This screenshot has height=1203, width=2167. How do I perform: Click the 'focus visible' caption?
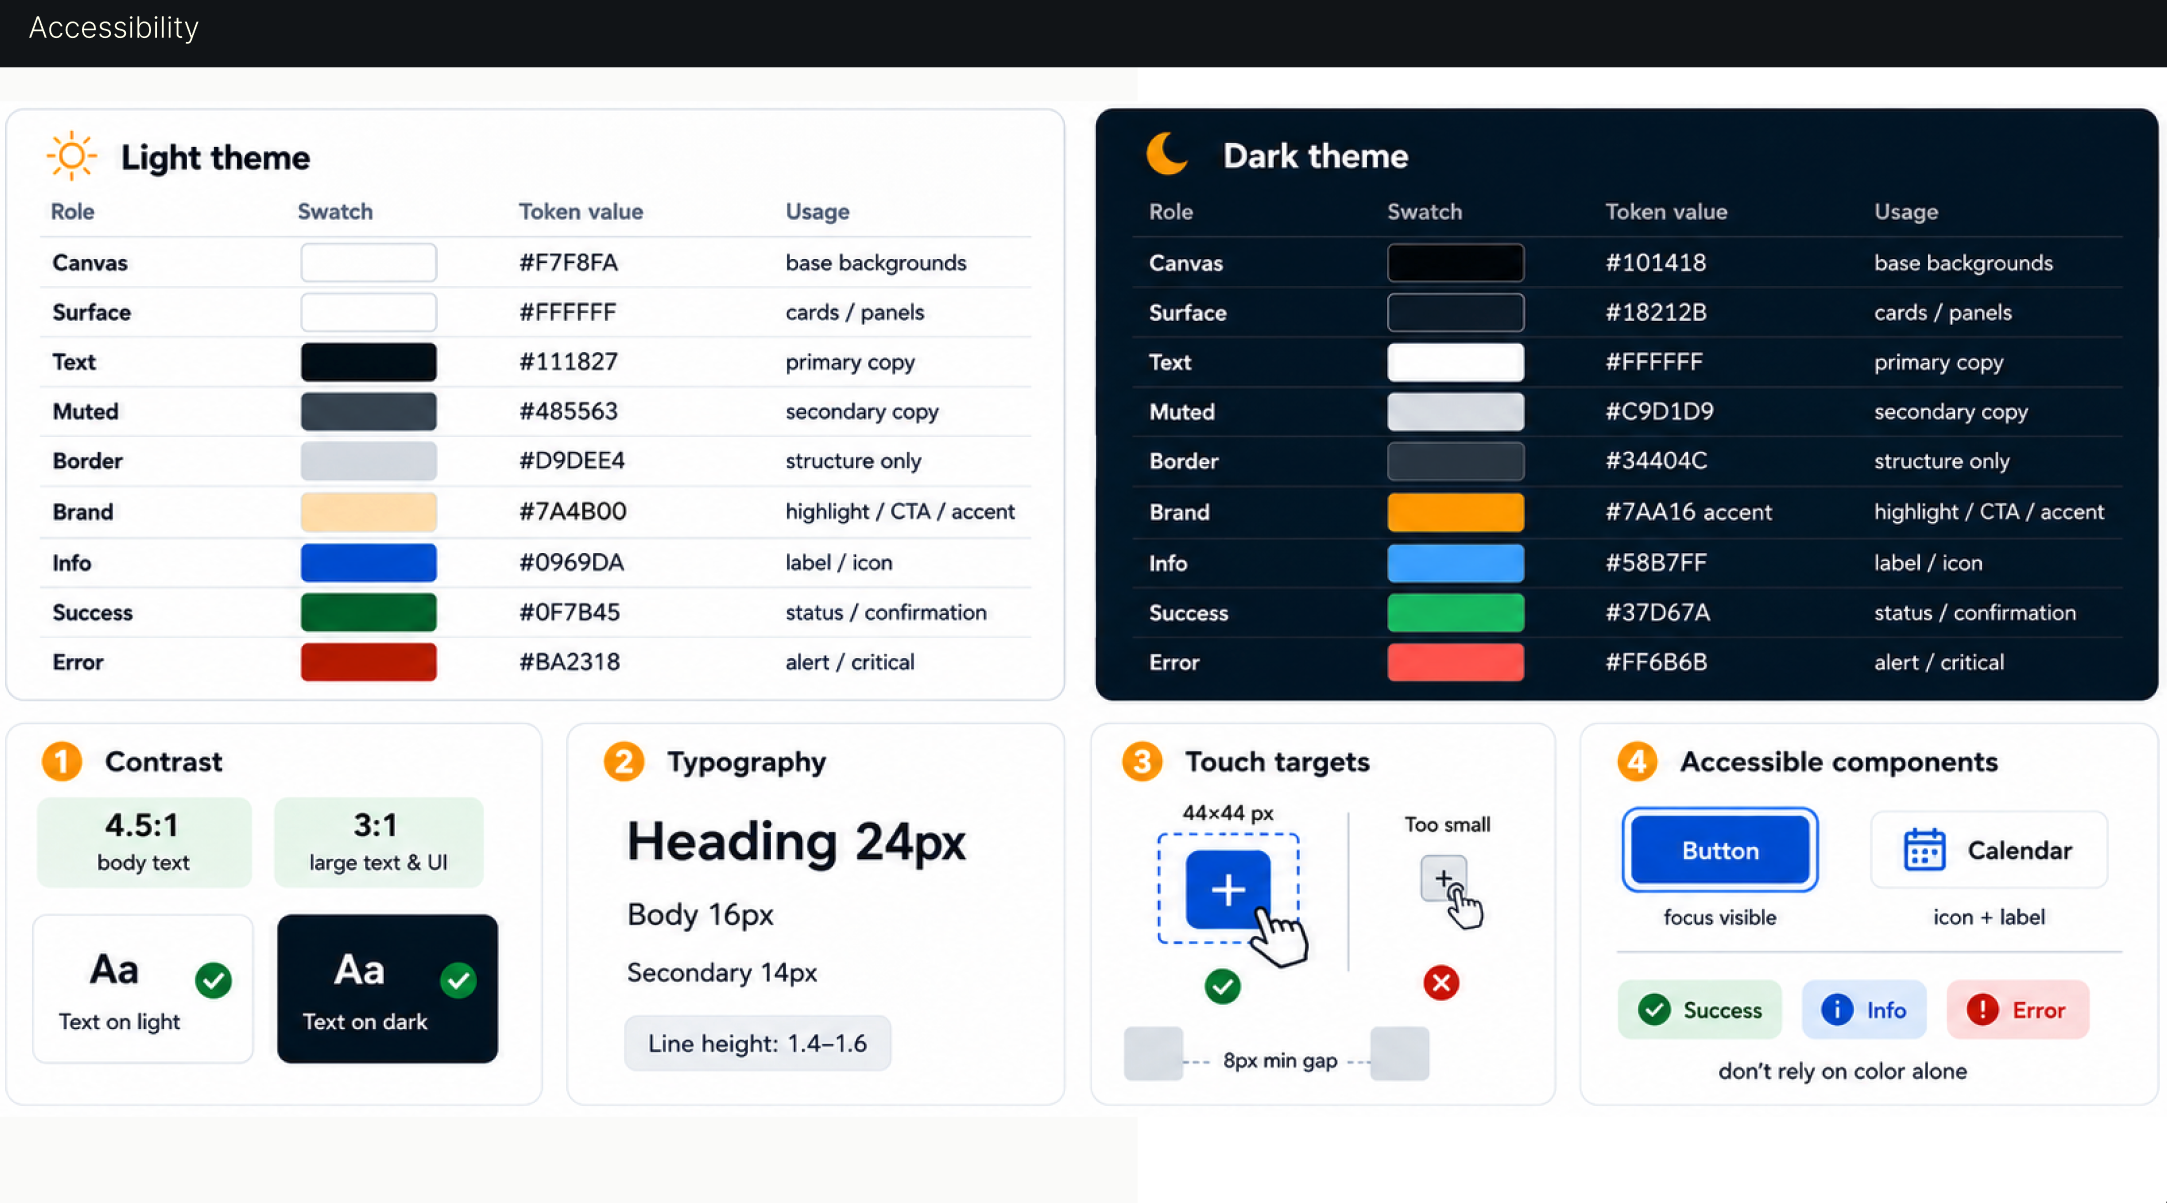(x=1720, y=917)
